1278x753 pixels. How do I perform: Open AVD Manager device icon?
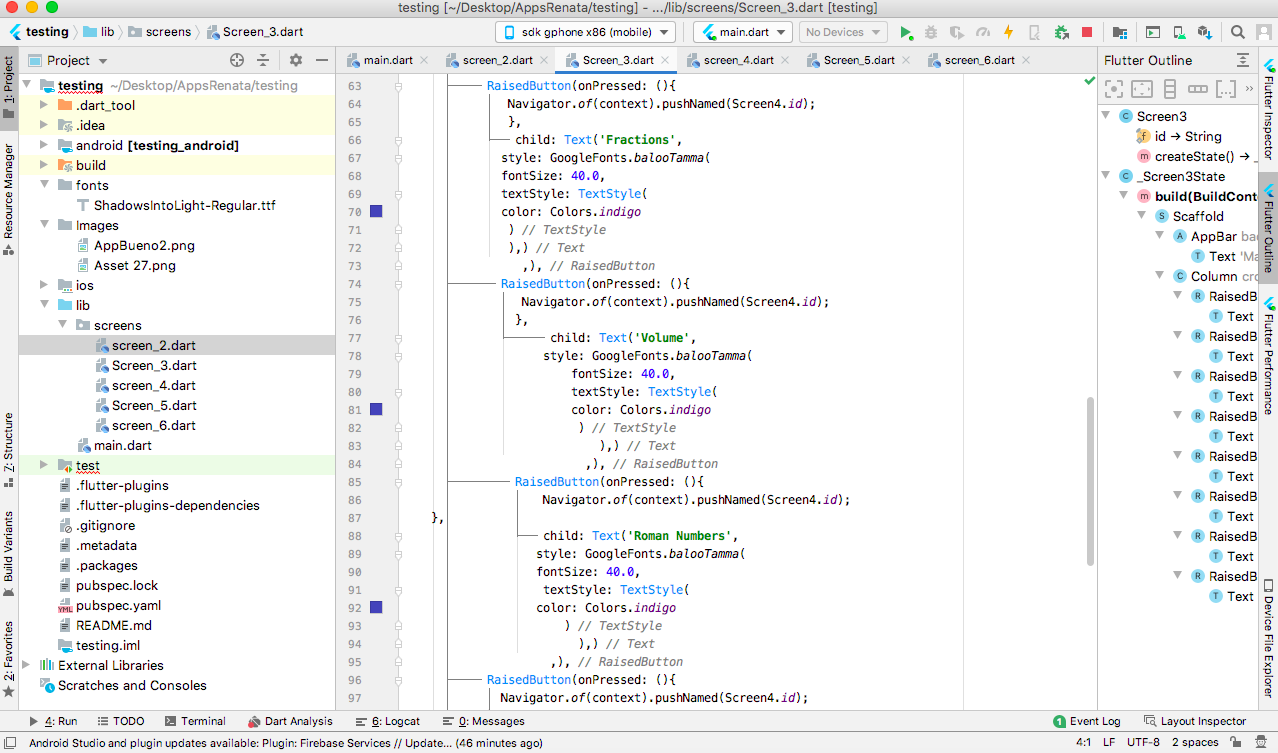[x=1179, y=32]
